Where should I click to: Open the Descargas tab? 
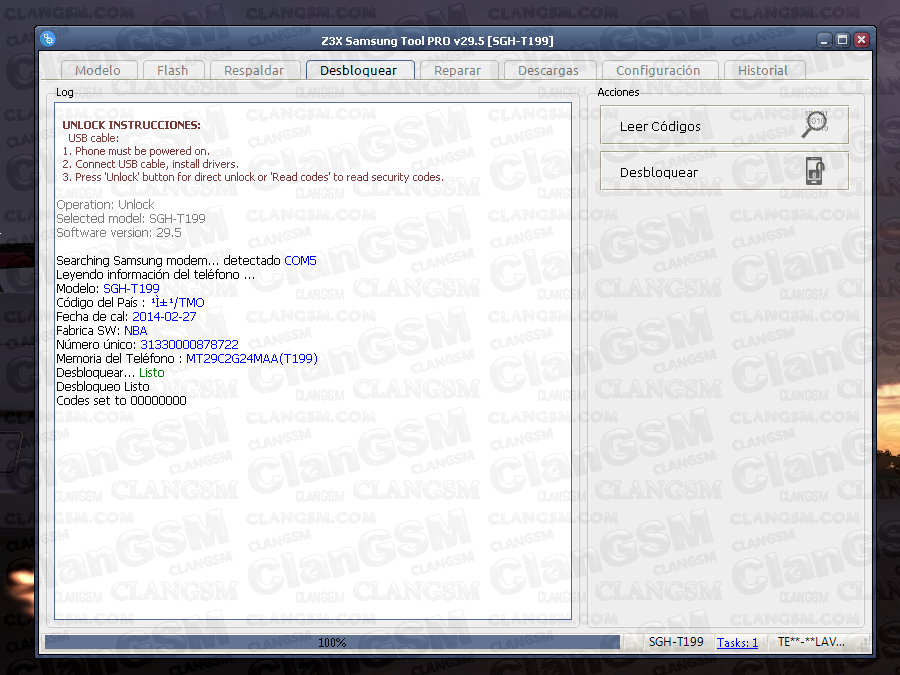549,71
